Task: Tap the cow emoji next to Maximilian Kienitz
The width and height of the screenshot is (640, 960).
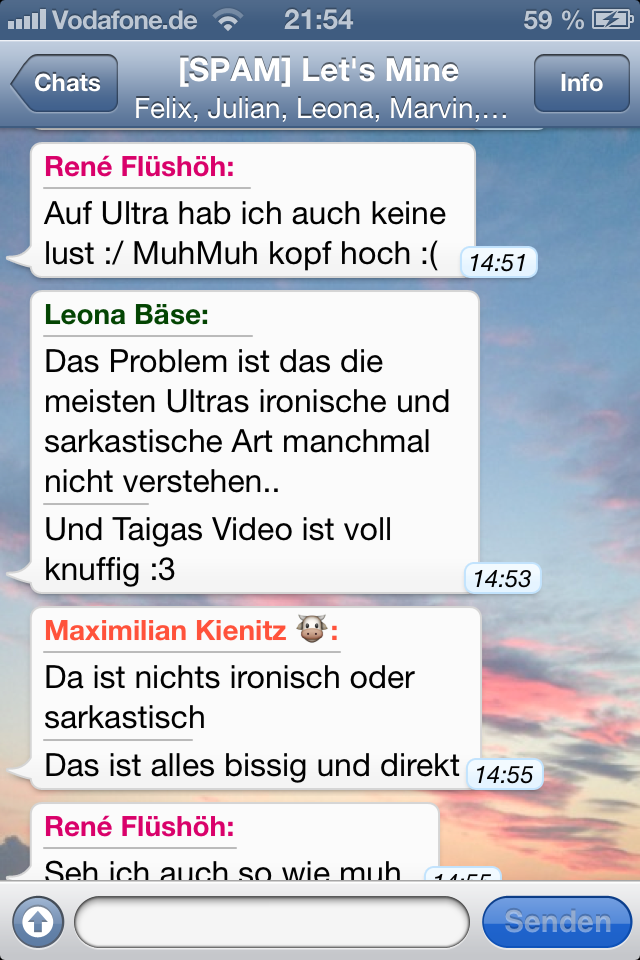Action: click(312, 629)
